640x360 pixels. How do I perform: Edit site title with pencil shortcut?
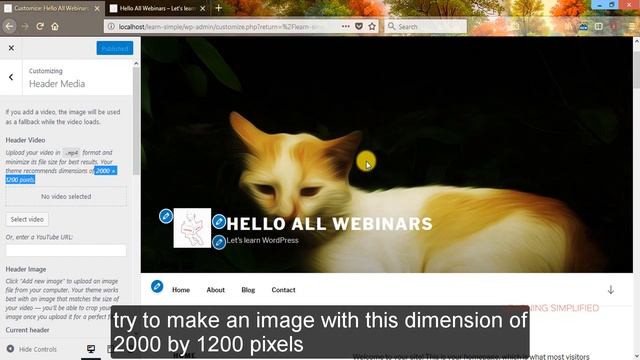point(219,222)
